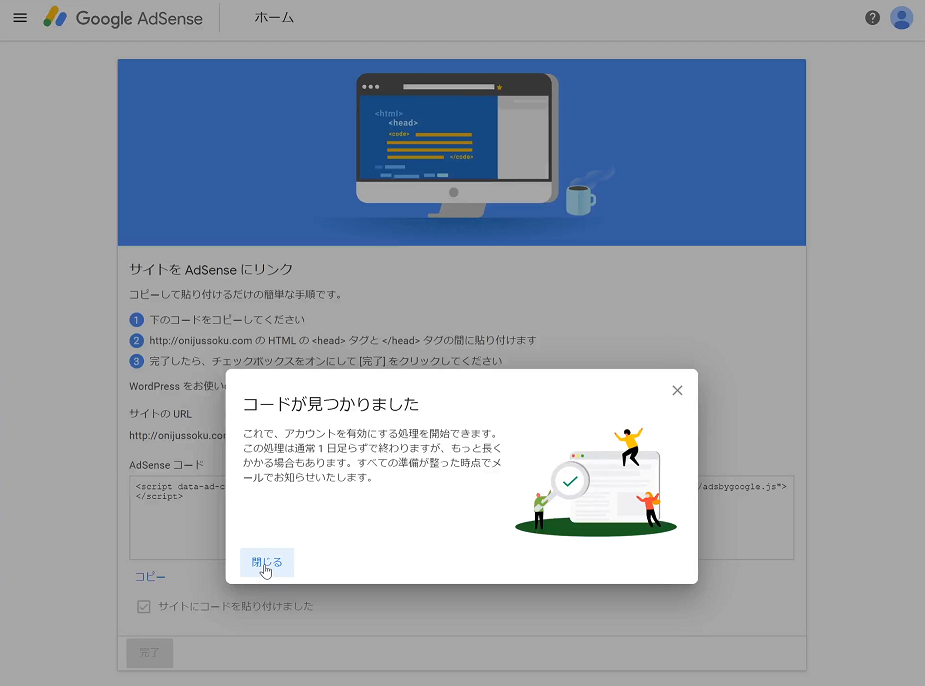This screenshot has width=925, height=686.
Task: Click the monitor illustration in blue banner
Action: coord(457,145)
